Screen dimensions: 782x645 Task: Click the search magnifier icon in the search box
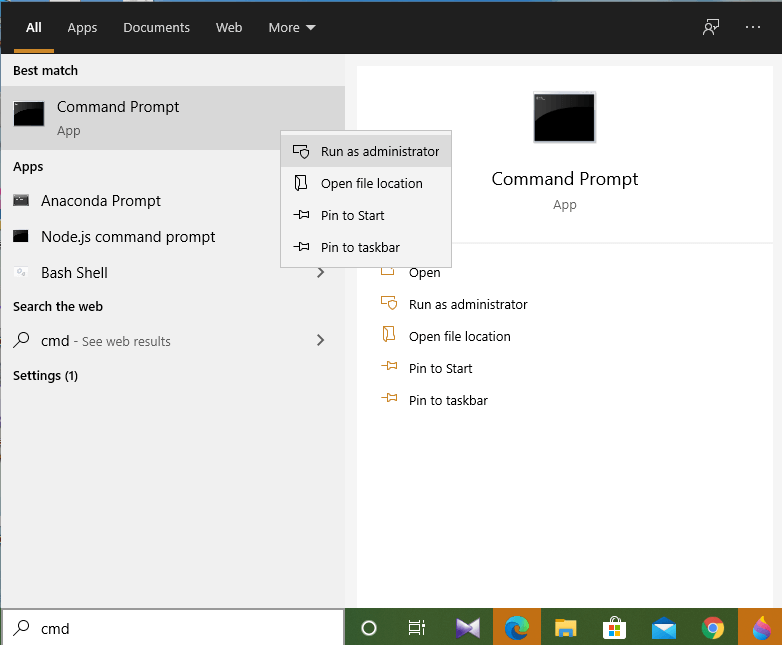point(21,628)
